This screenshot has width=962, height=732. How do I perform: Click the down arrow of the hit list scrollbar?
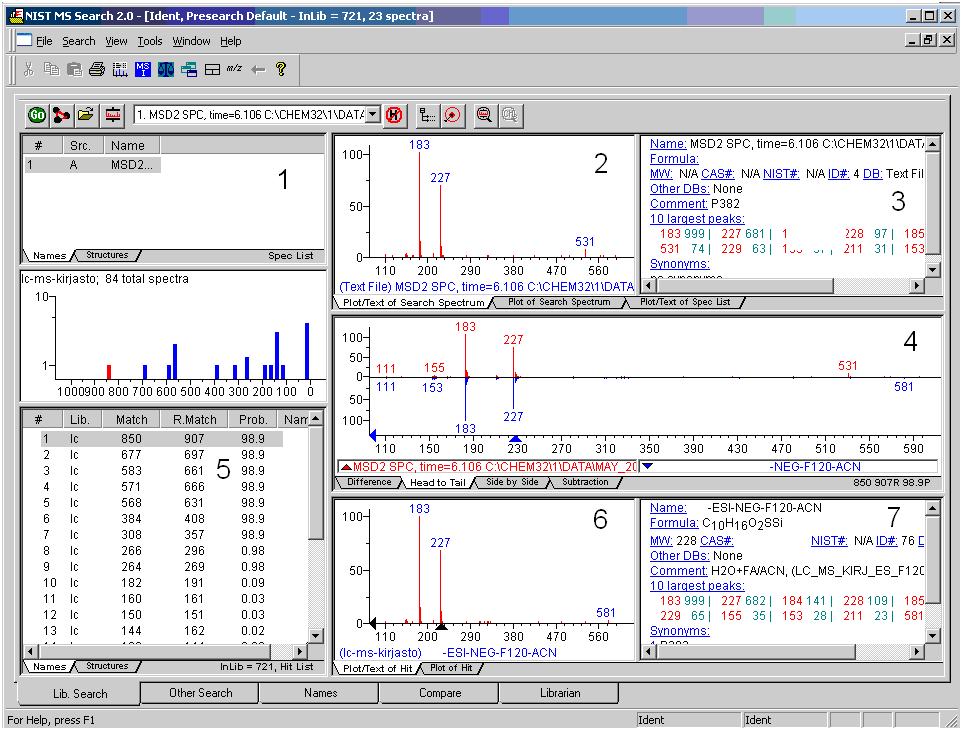[315, 636]
